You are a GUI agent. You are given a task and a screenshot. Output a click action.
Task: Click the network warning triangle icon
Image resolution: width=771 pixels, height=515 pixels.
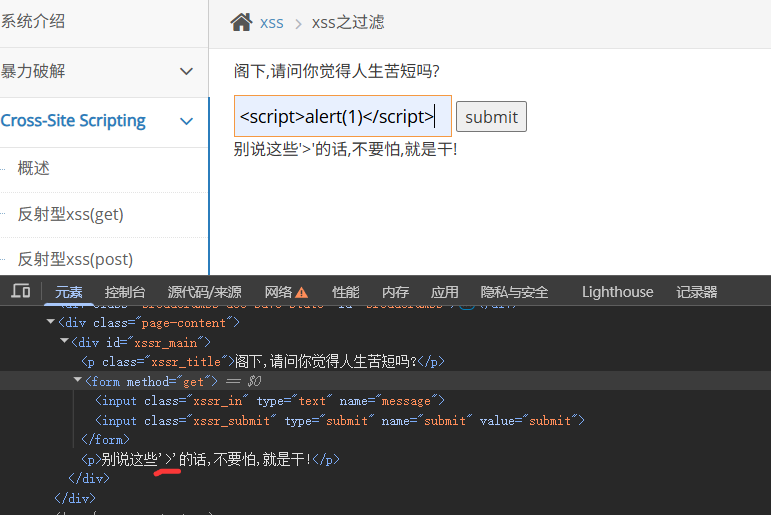coord(301,293)
